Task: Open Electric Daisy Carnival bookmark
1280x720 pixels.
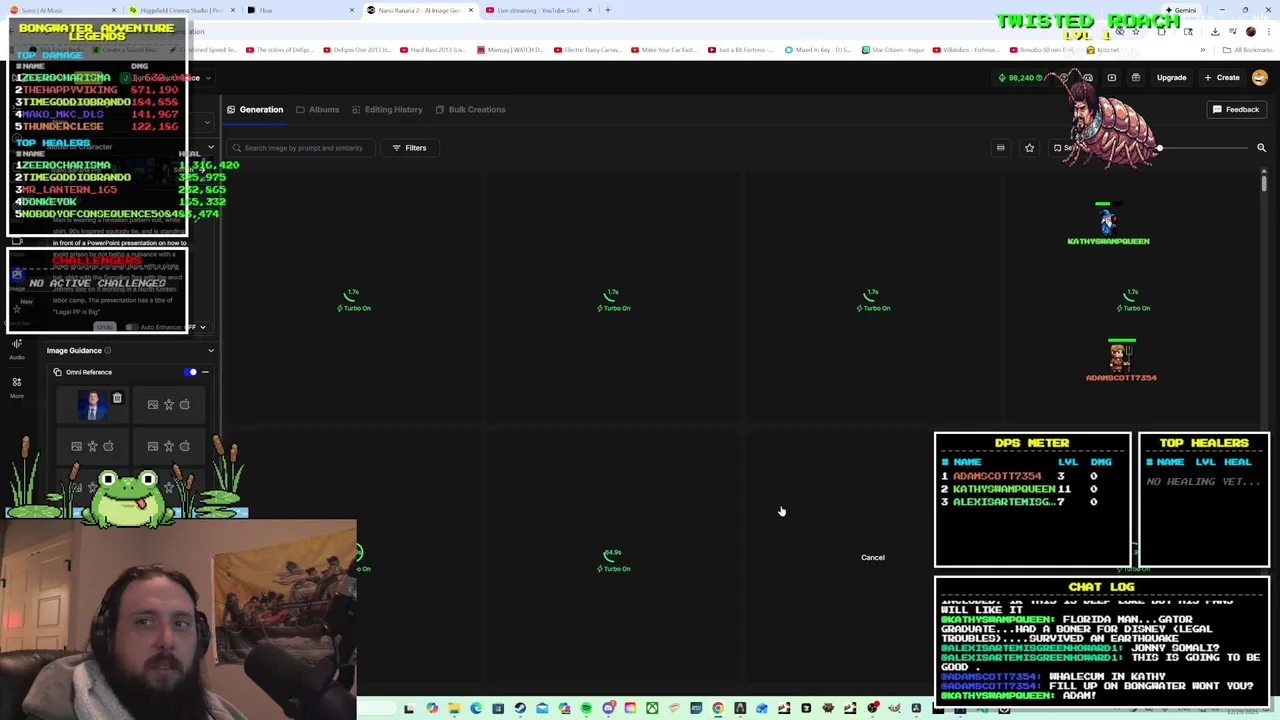Action: [x=588, y=50]
